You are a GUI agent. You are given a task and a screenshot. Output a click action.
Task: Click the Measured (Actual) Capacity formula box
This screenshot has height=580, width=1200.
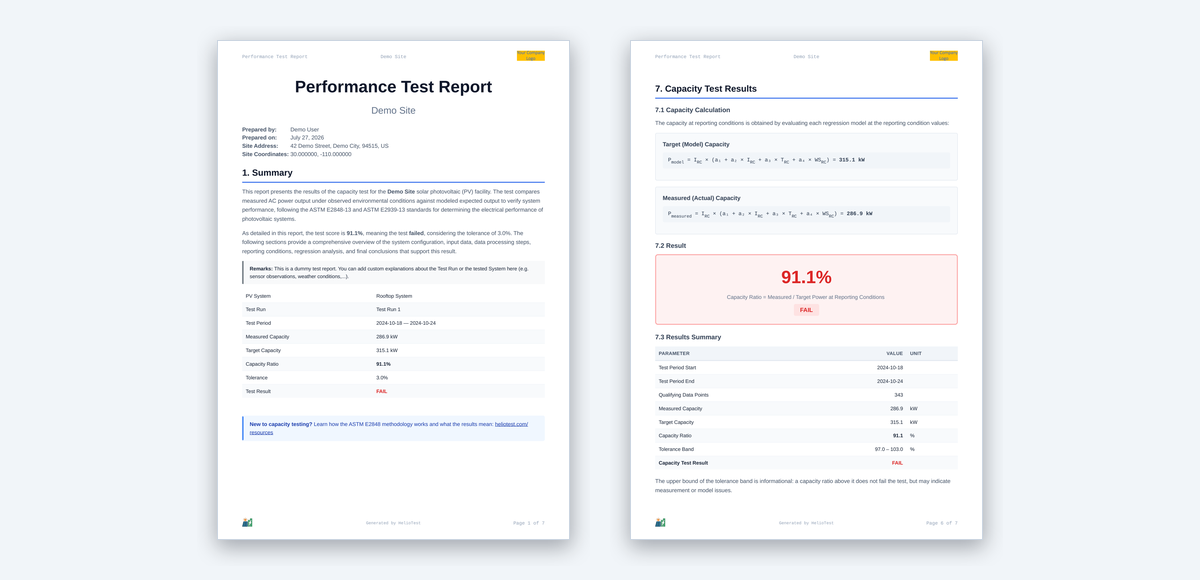pyautogui.click(x=806, y=214)
